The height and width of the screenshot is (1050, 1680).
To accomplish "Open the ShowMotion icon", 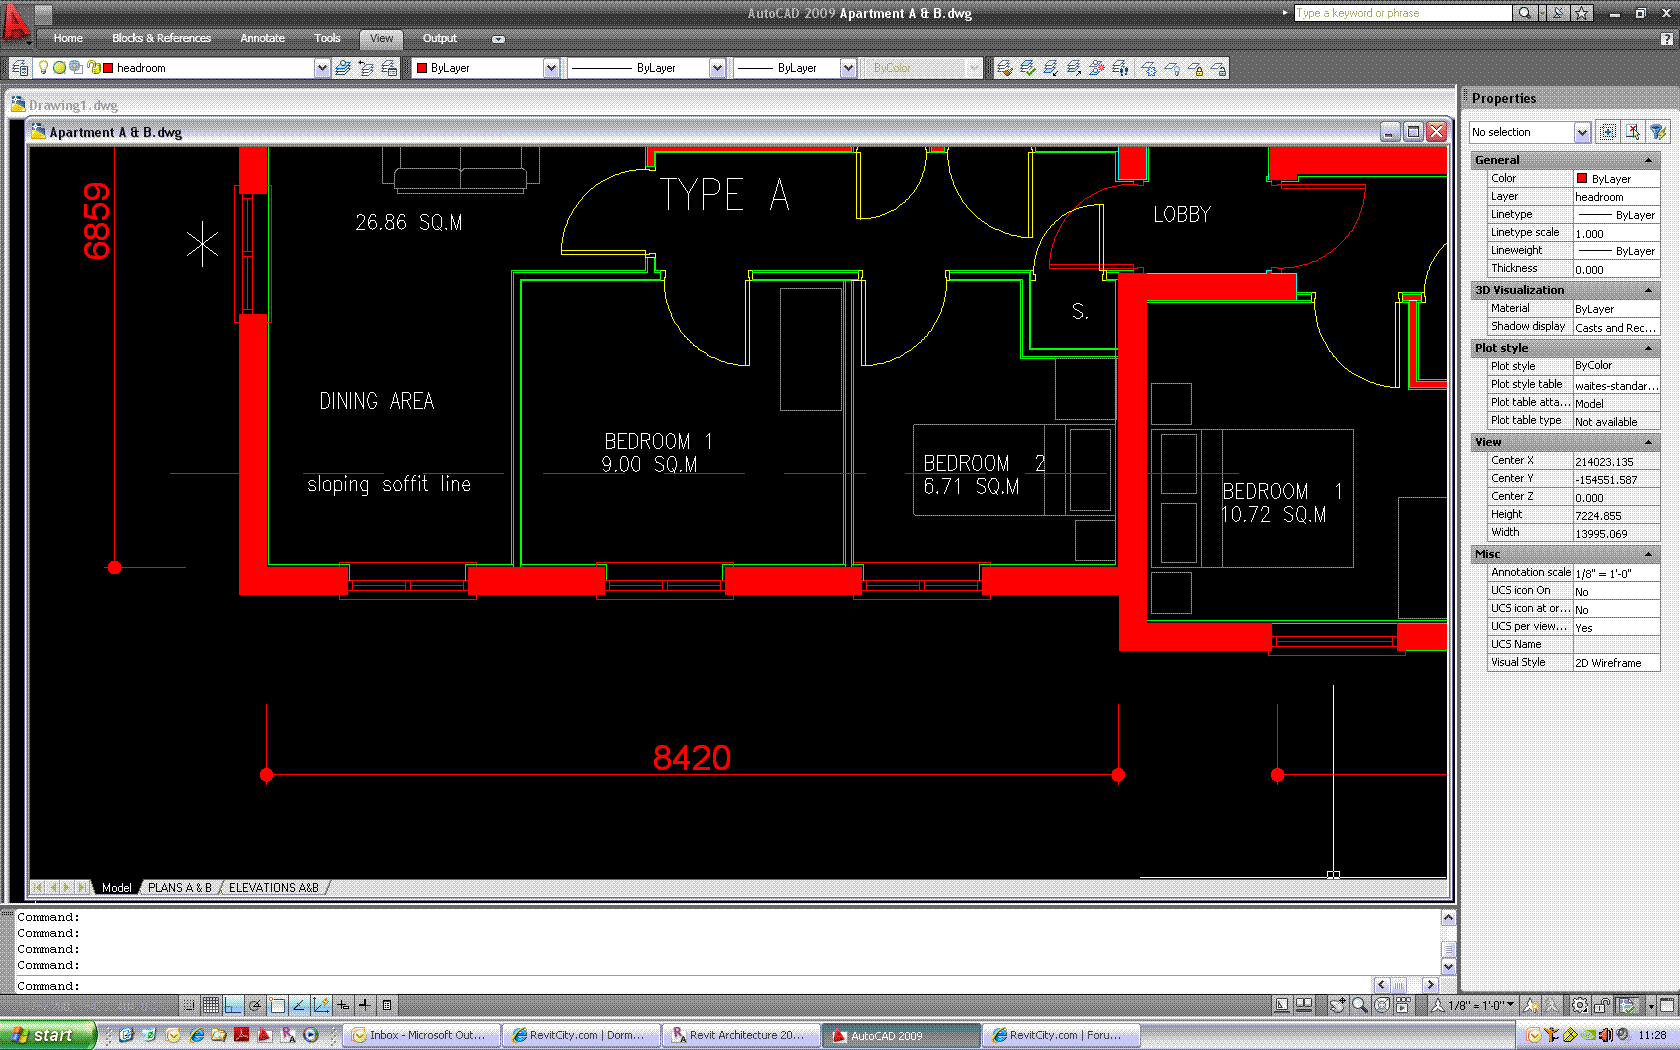I will click(1403, 1005).
